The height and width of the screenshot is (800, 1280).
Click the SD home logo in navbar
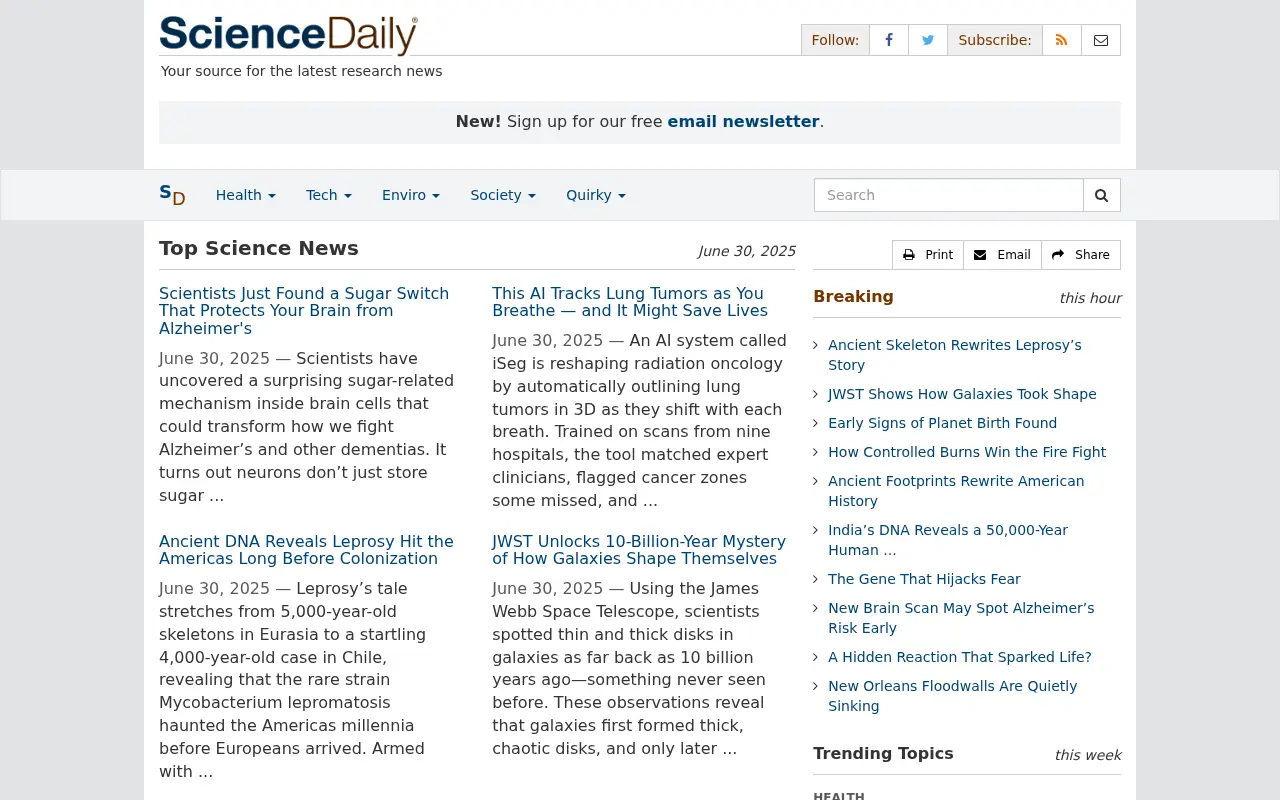(x=172, y=195)
